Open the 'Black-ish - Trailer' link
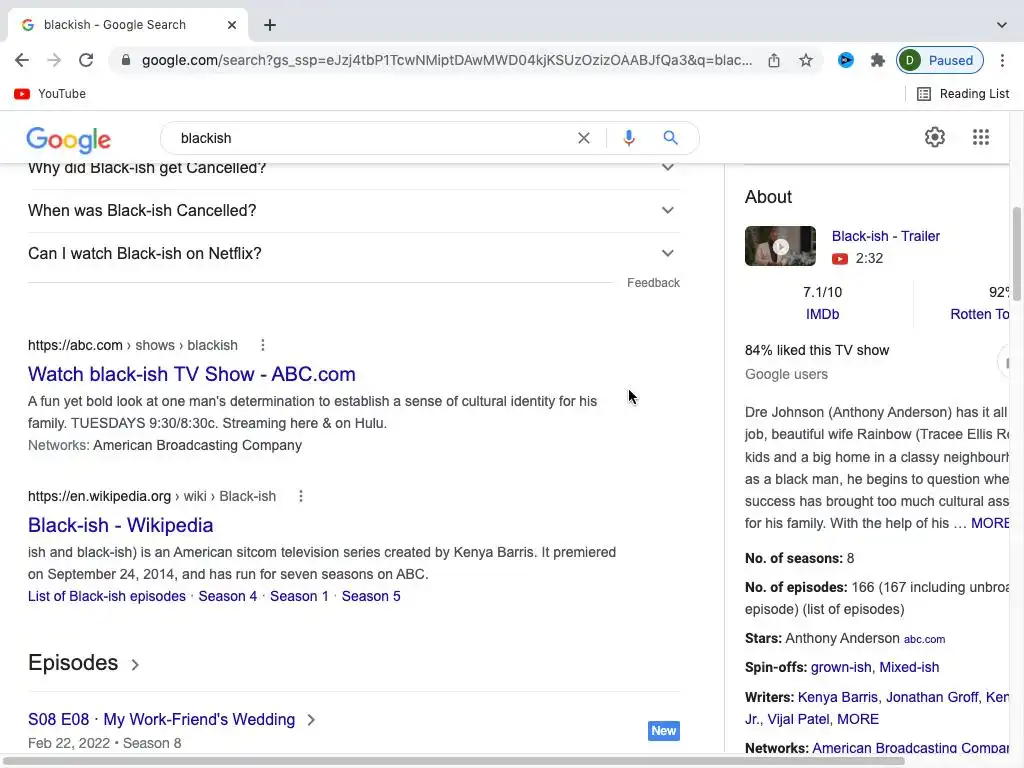The height and width of the screenshot is (768, 1024). click(x=886, y=236)
